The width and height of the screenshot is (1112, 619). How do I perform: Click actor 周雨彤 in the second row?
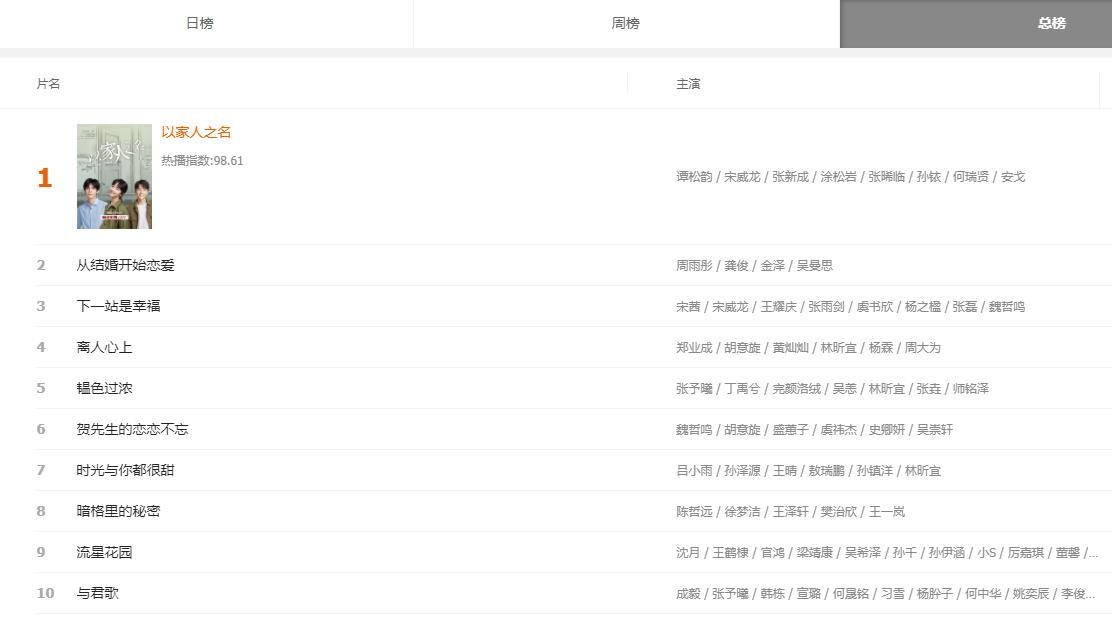point(694,265)
